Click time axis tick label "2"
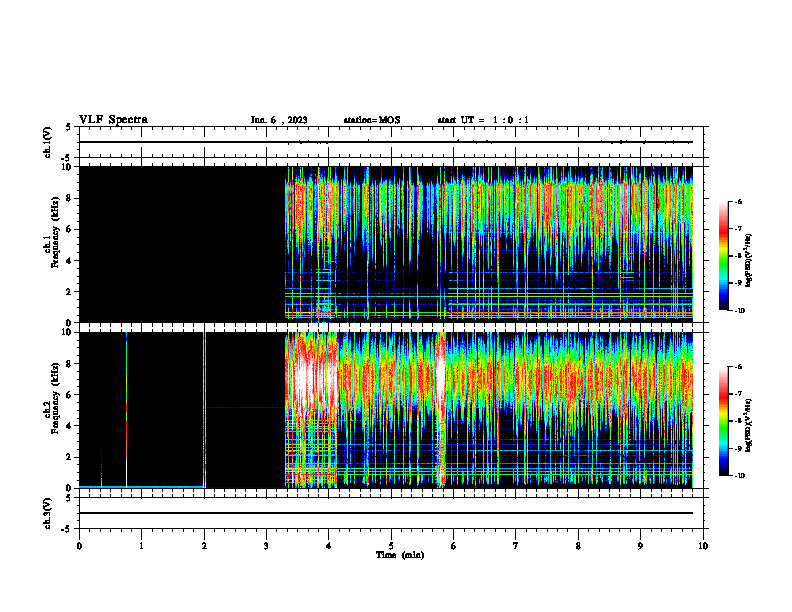Viewport: 792px width, 612px height. (x=204, y=546)
